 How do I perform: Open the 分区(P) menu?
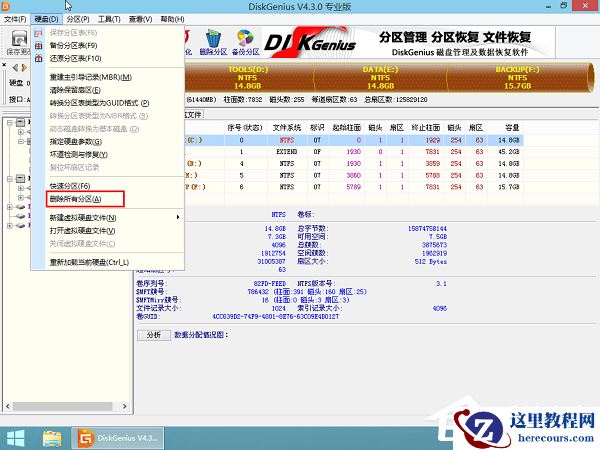(78, 19)
